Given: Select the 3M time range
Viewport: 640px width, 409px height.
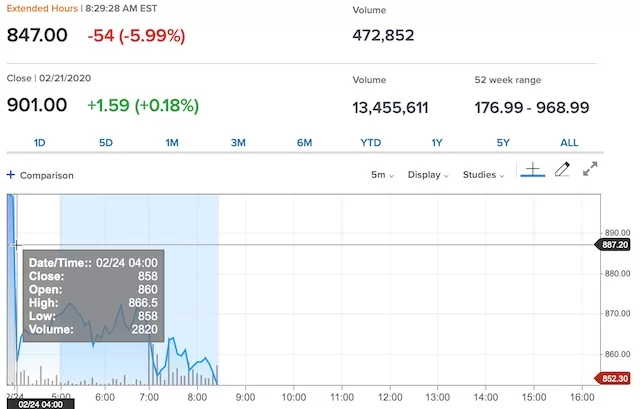Looking at the screenshot, I should pyautogui.click(x=238, y=143).
